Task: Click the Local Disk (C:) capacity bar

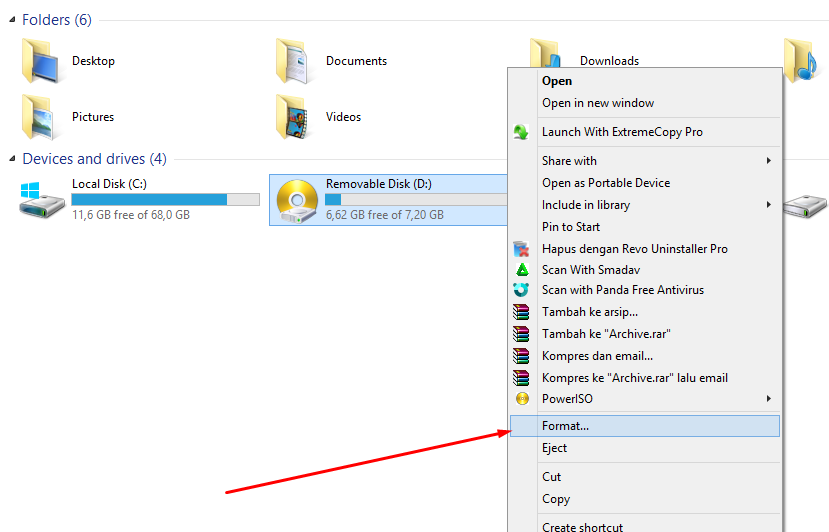Action: pos(165,199)
